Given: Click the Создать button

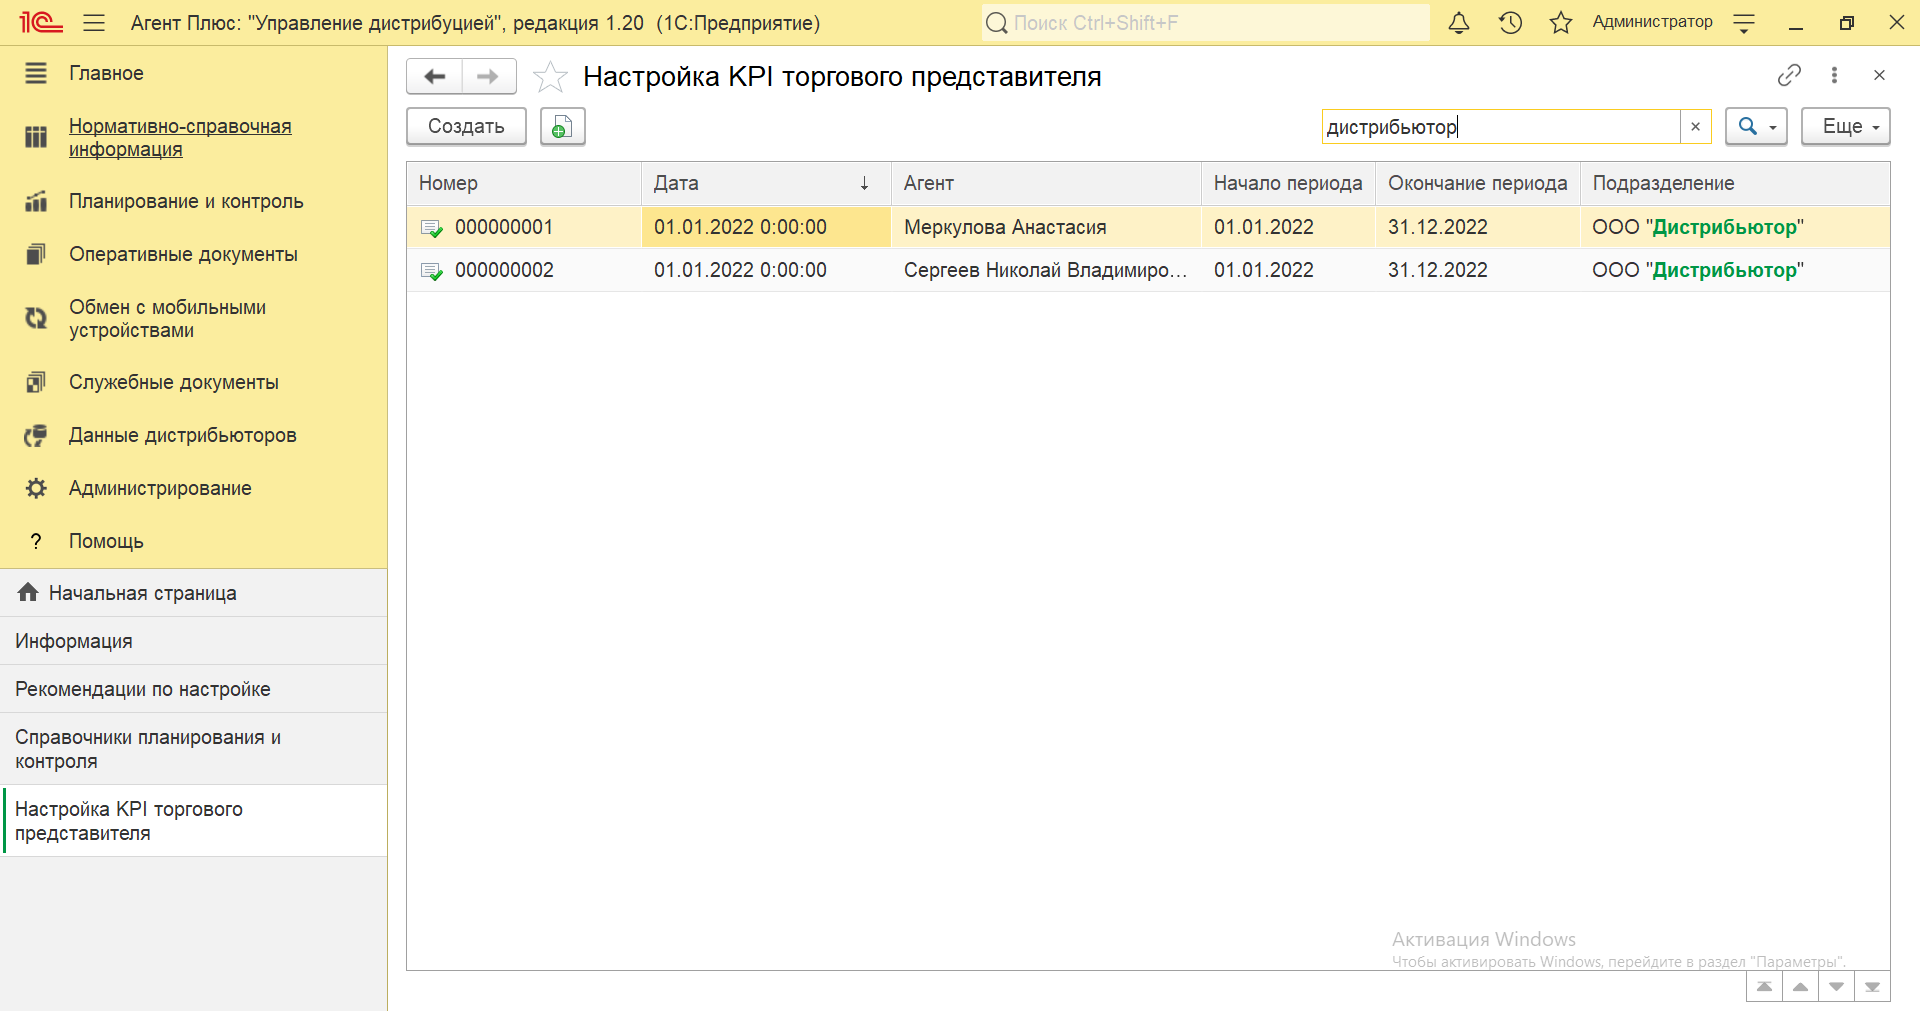Looking at the screenshot, I should pyautogui.click(x=466, y=126).
